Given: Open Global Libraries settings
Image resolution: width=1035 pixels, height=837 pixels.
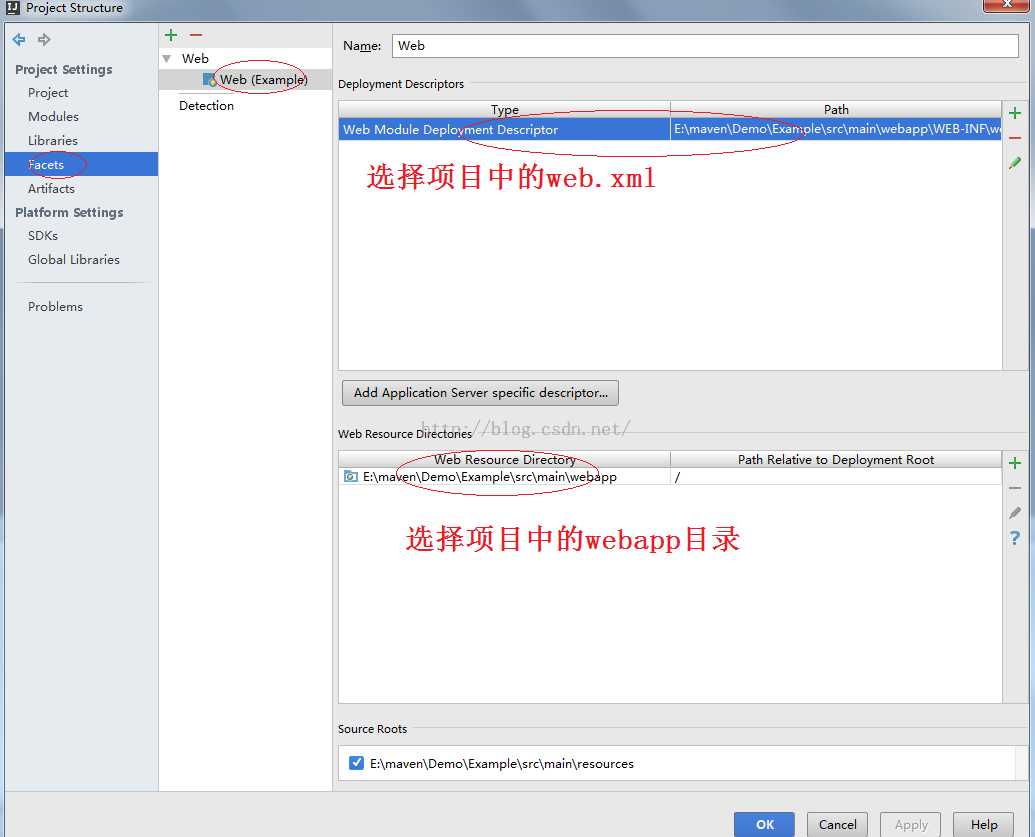Looking at the screenshot, I should (74, 259).
